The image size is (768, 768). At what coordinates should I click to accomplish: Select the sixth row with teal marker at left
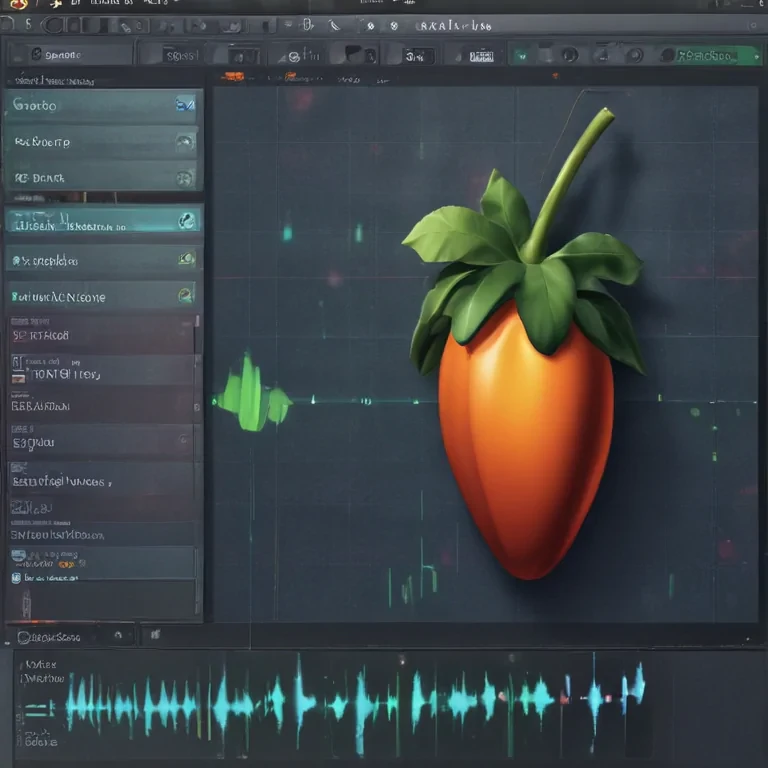(103, 296)
